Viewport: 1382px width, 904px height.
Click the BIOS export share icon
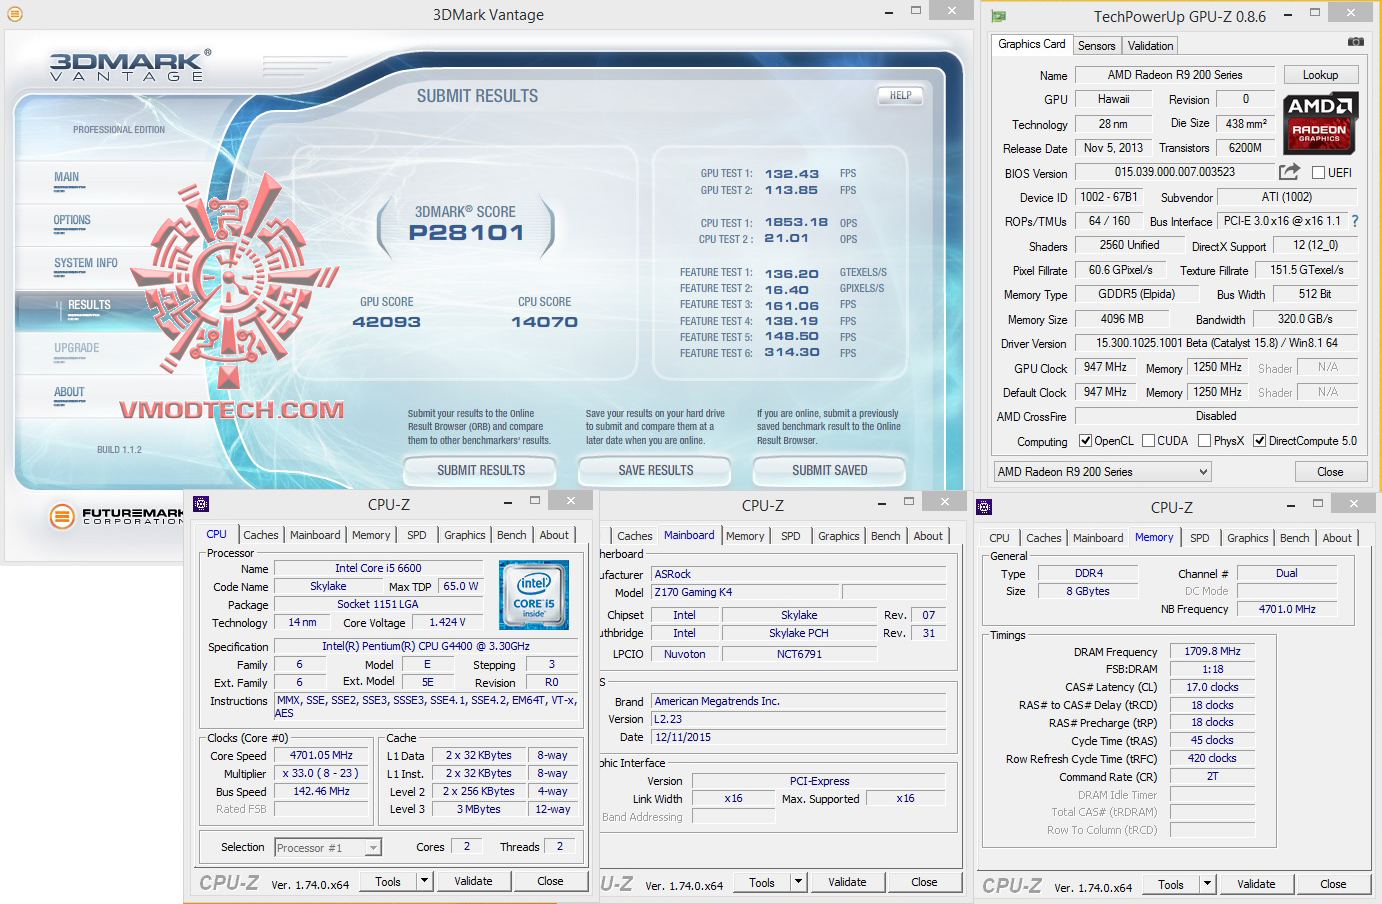[x=1289, y=172]
